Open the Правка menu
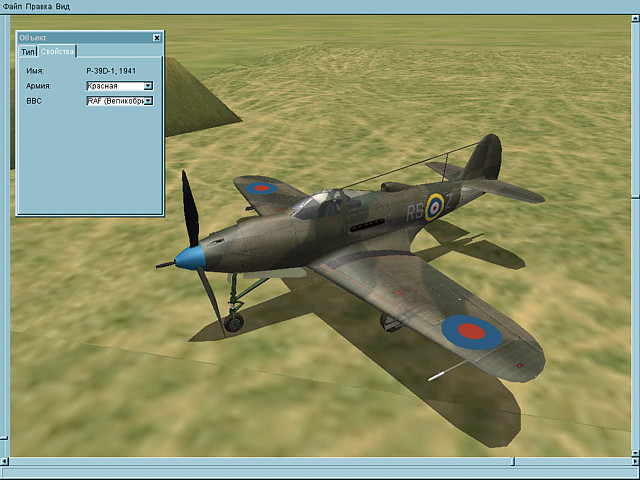 pyautogui.click(x=39, y=7)
